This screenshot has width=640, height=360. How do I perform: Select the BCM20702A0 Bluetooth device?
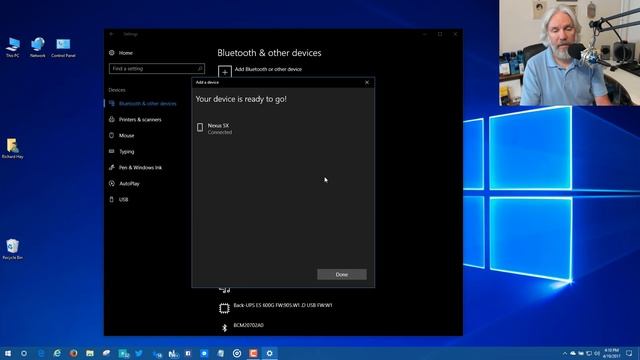[248, 325]
